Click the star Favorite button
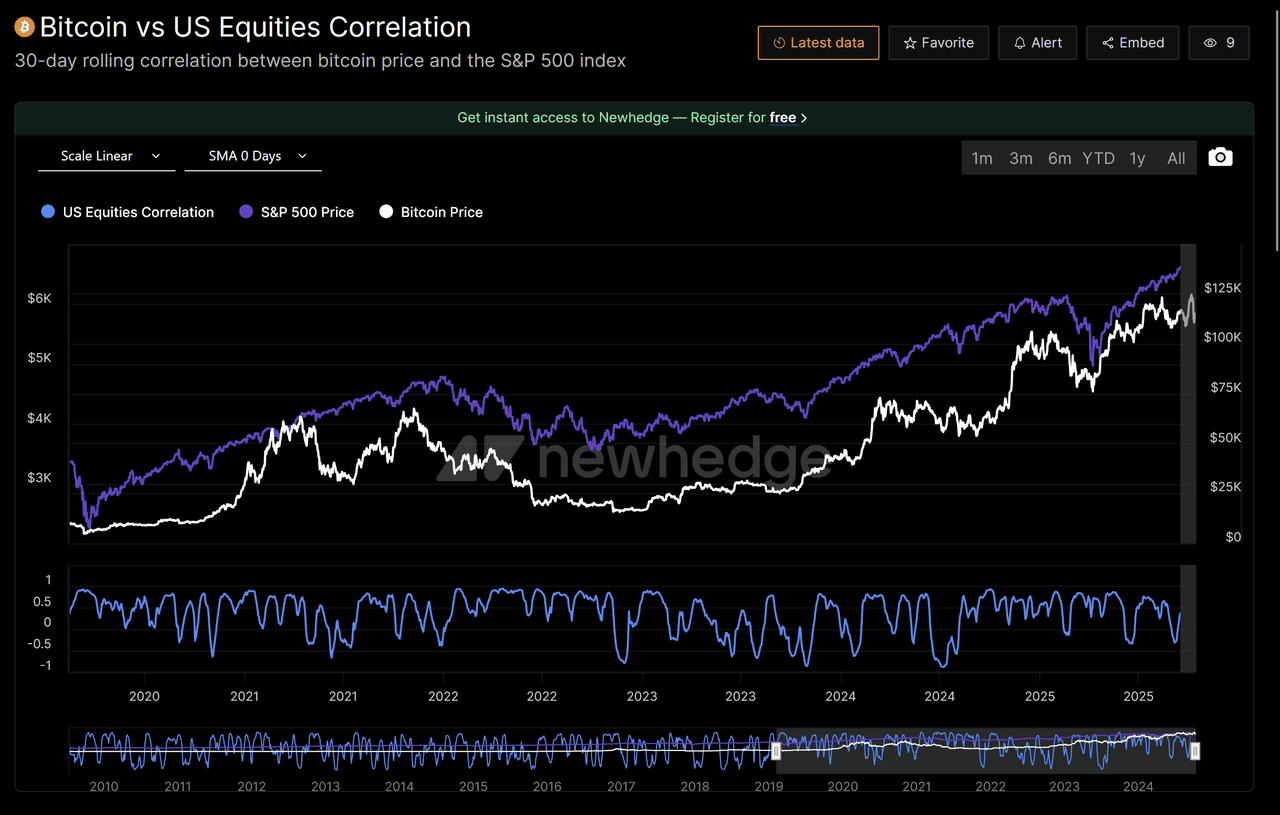The width and height of the screenshot is (1280, 815). pyautogui.click(x=938, y=43)
